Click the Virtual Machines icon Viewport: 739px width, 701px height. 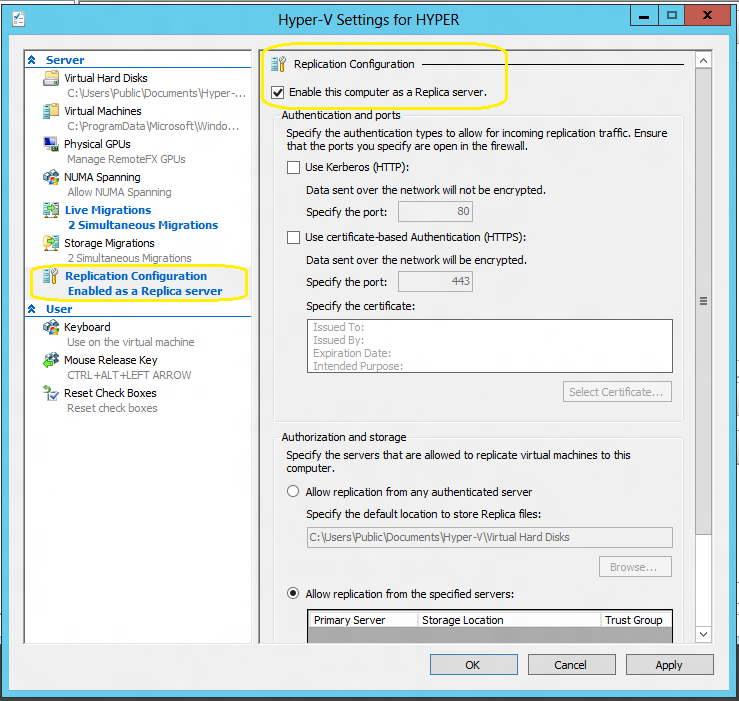(51, 112)
